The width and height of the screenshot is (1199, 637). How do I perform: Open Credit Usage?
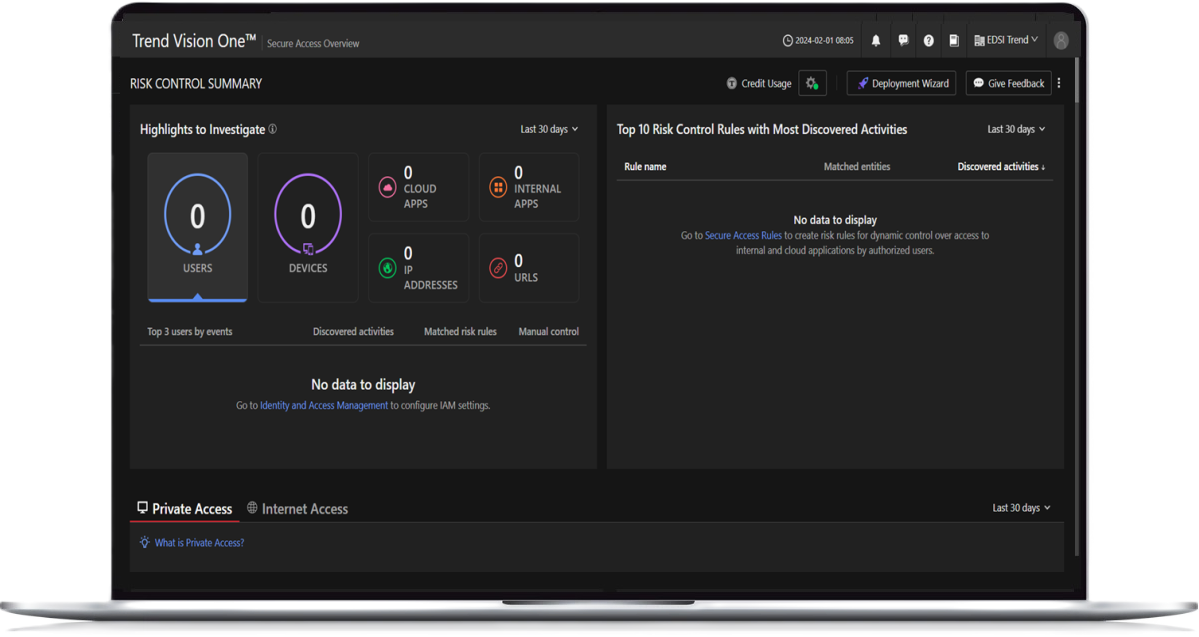(759, 83)
